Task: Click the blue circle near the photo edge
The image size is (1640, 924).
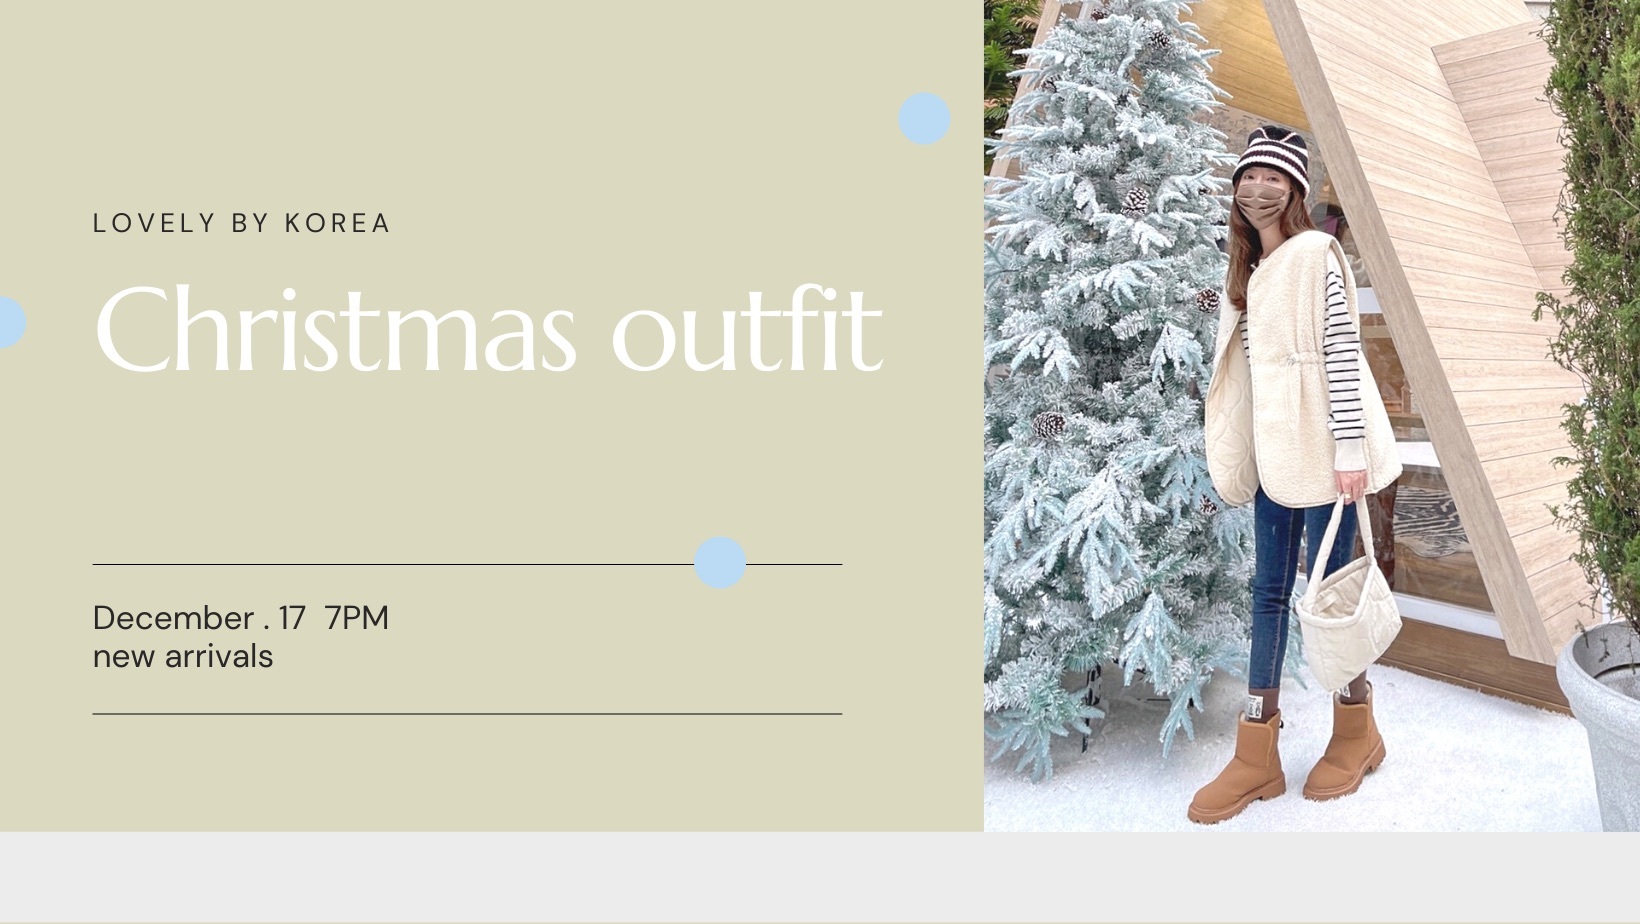Action: click(924, 119)
